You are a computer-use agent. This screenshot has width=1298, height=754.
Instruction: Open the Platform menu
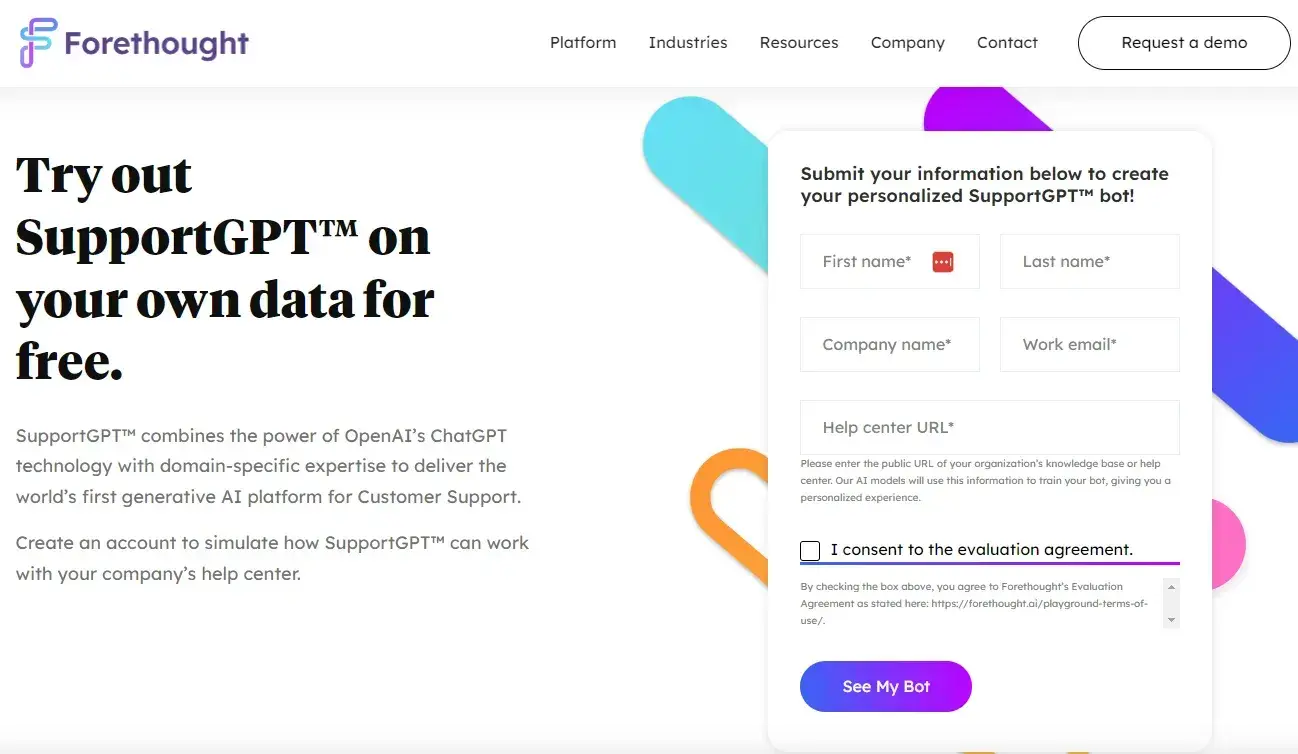tap(583, 43)
